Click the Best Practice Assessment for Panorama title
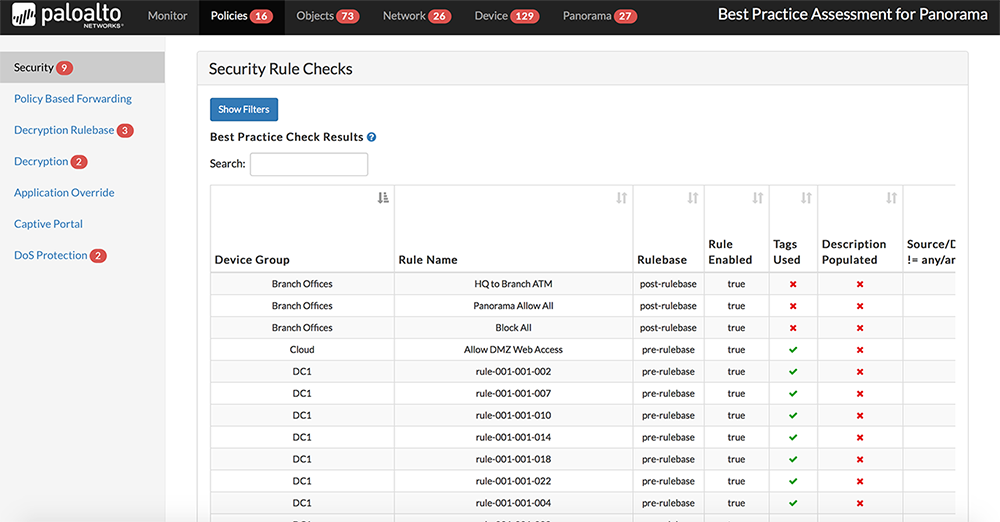 pyautogui.click(x=853, y=15)
